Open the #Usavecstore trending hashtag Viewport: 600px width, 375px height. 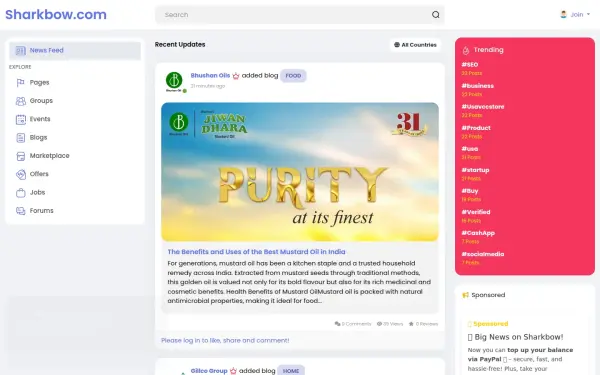[483, 107]
